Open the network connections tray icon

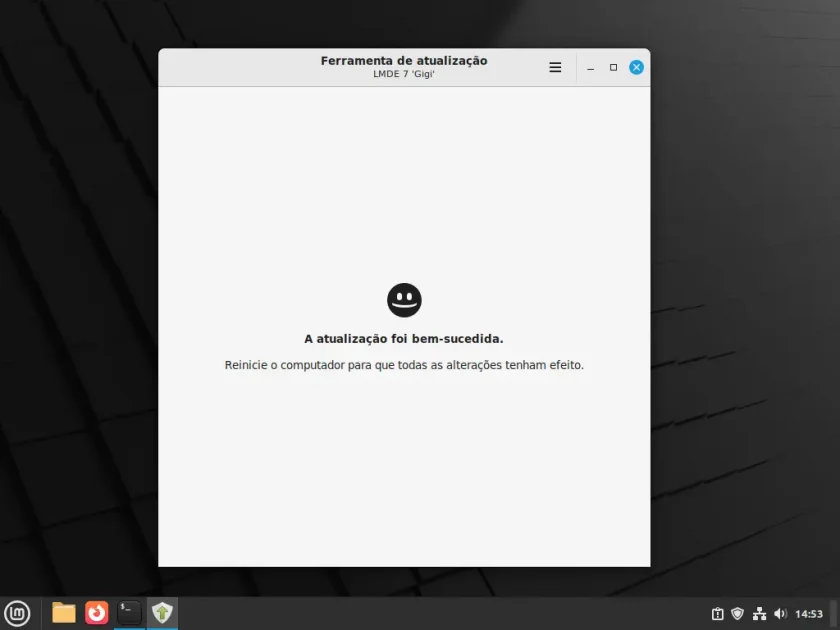(759, 614)
